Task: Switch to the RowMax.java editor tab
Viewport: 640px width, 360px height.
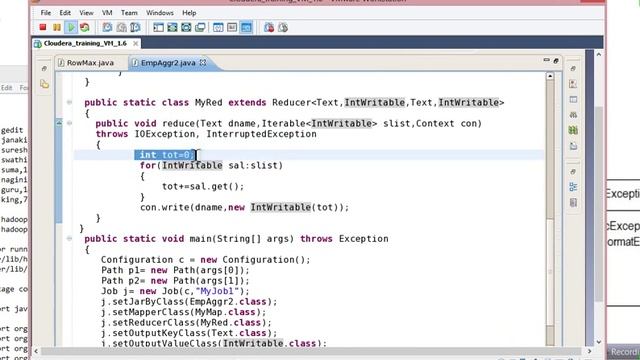Action: (x=86, y=63)
